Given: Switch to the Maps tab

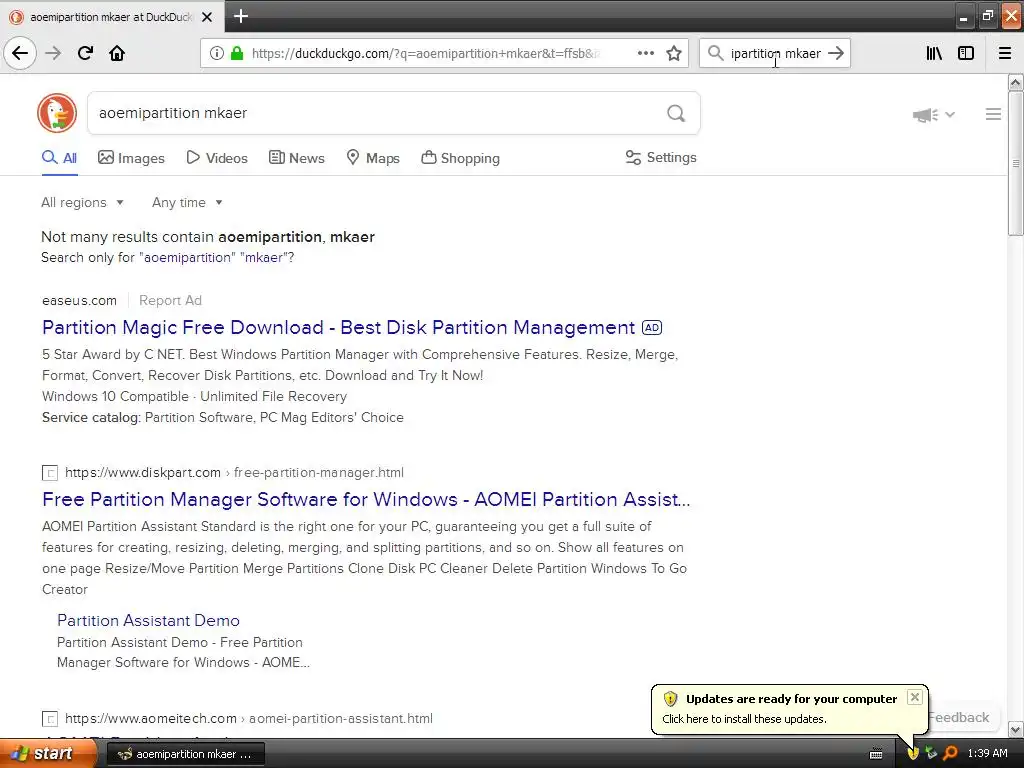Looking at the screenshot, I should [x=373, y=158].
